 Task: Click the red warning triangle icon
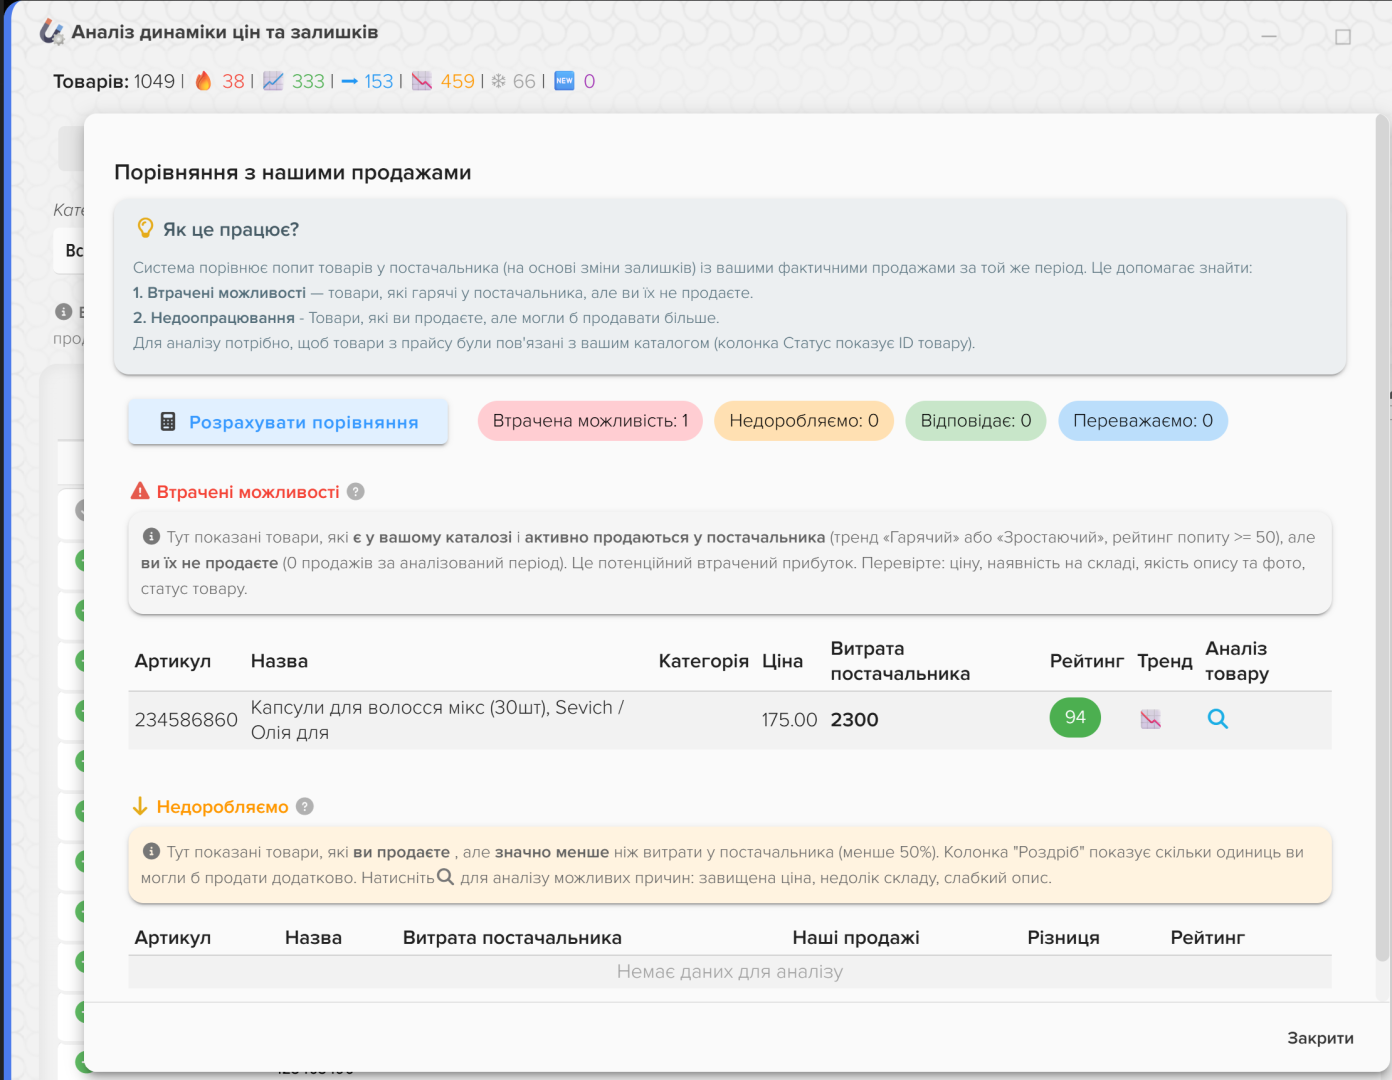tap(140, 491)
